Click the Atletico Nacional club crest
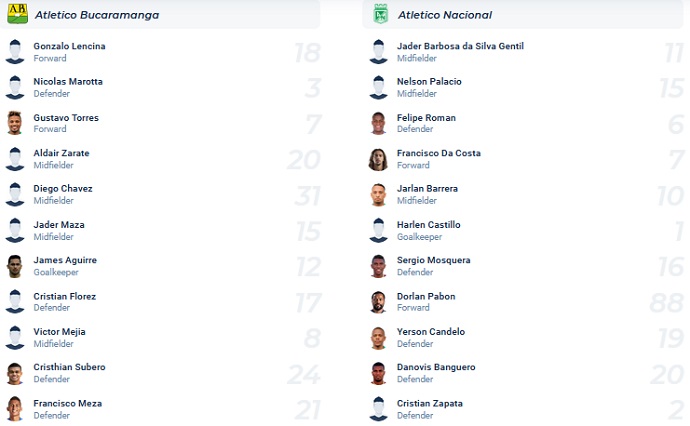This screenshot has width=690, height=426. (380, 14)
